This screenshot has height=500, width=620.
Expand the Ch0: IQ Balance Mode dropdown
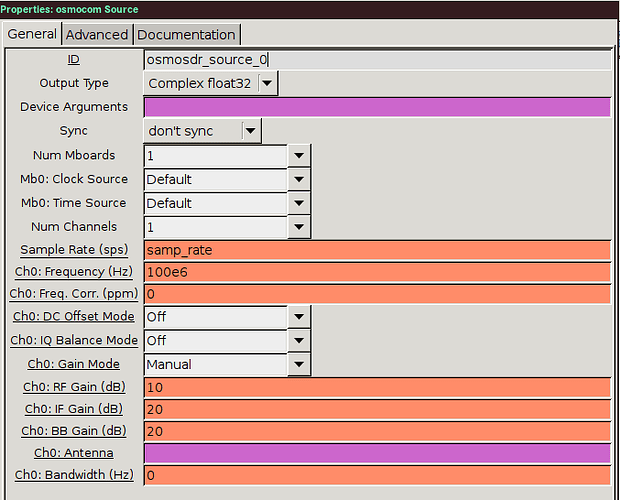pos(299,340)
